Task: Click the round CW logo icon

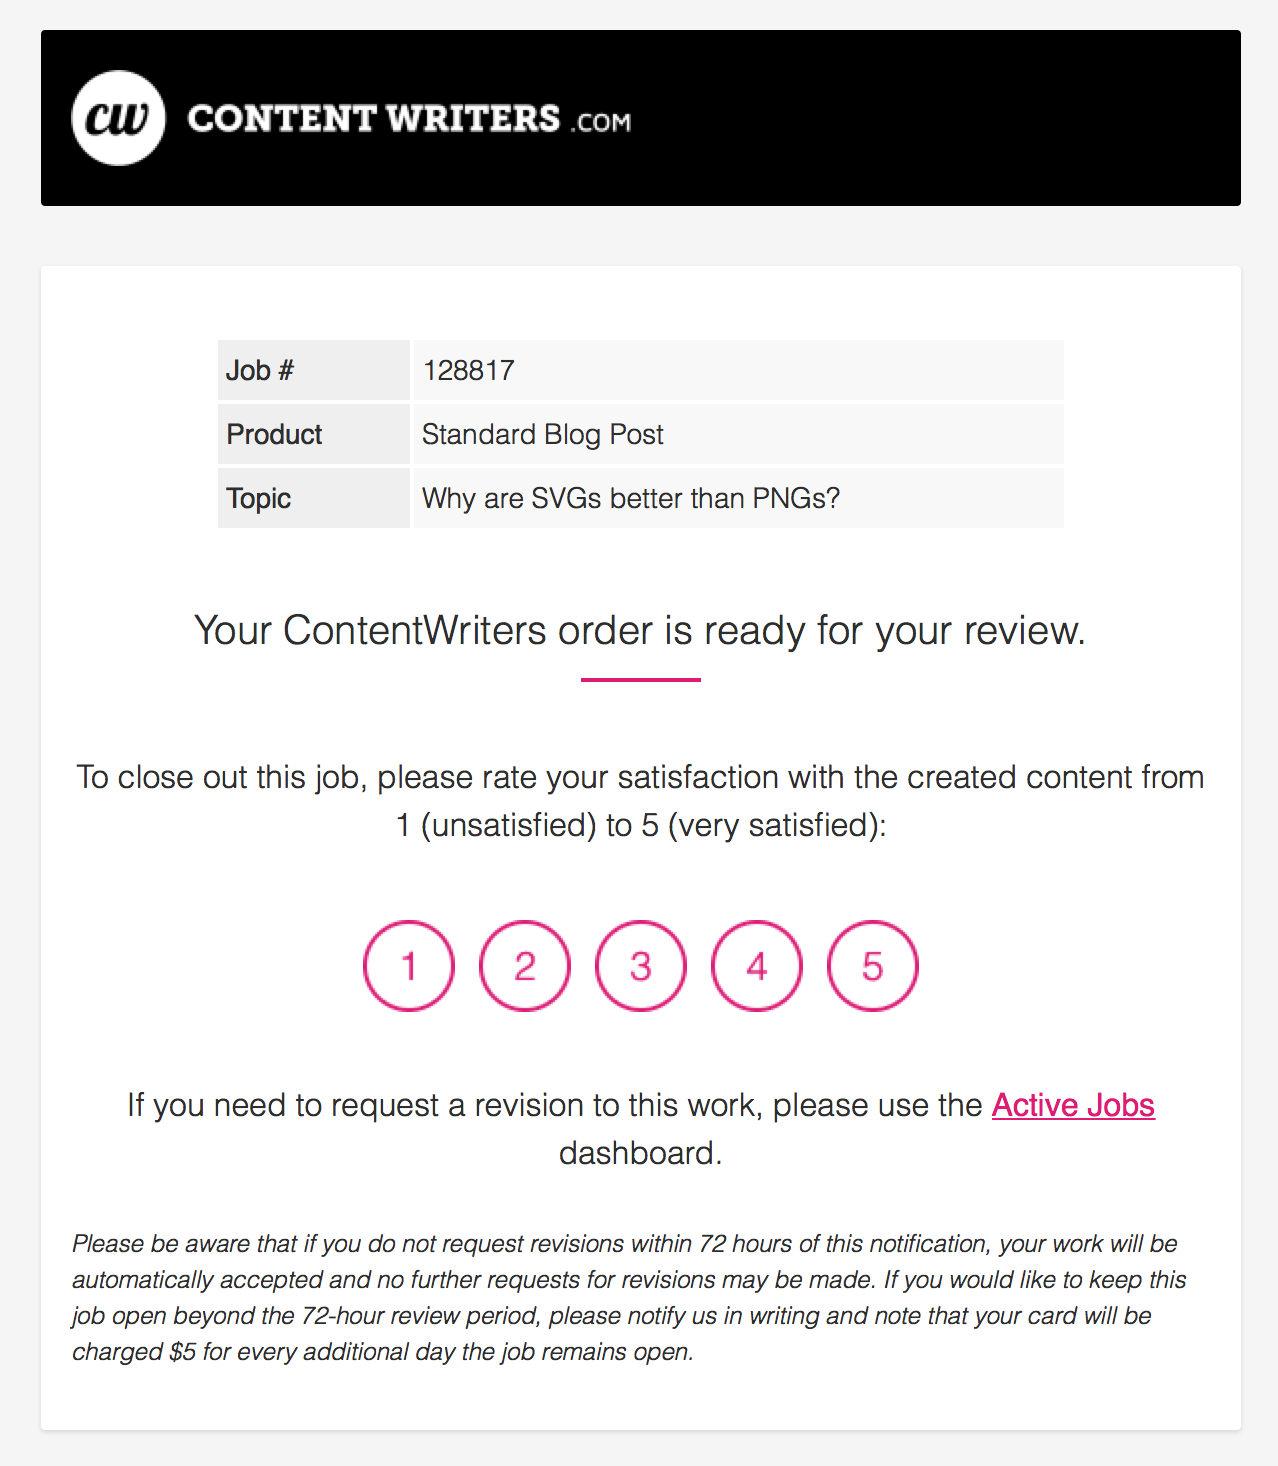Action: (x=118, y=118)
